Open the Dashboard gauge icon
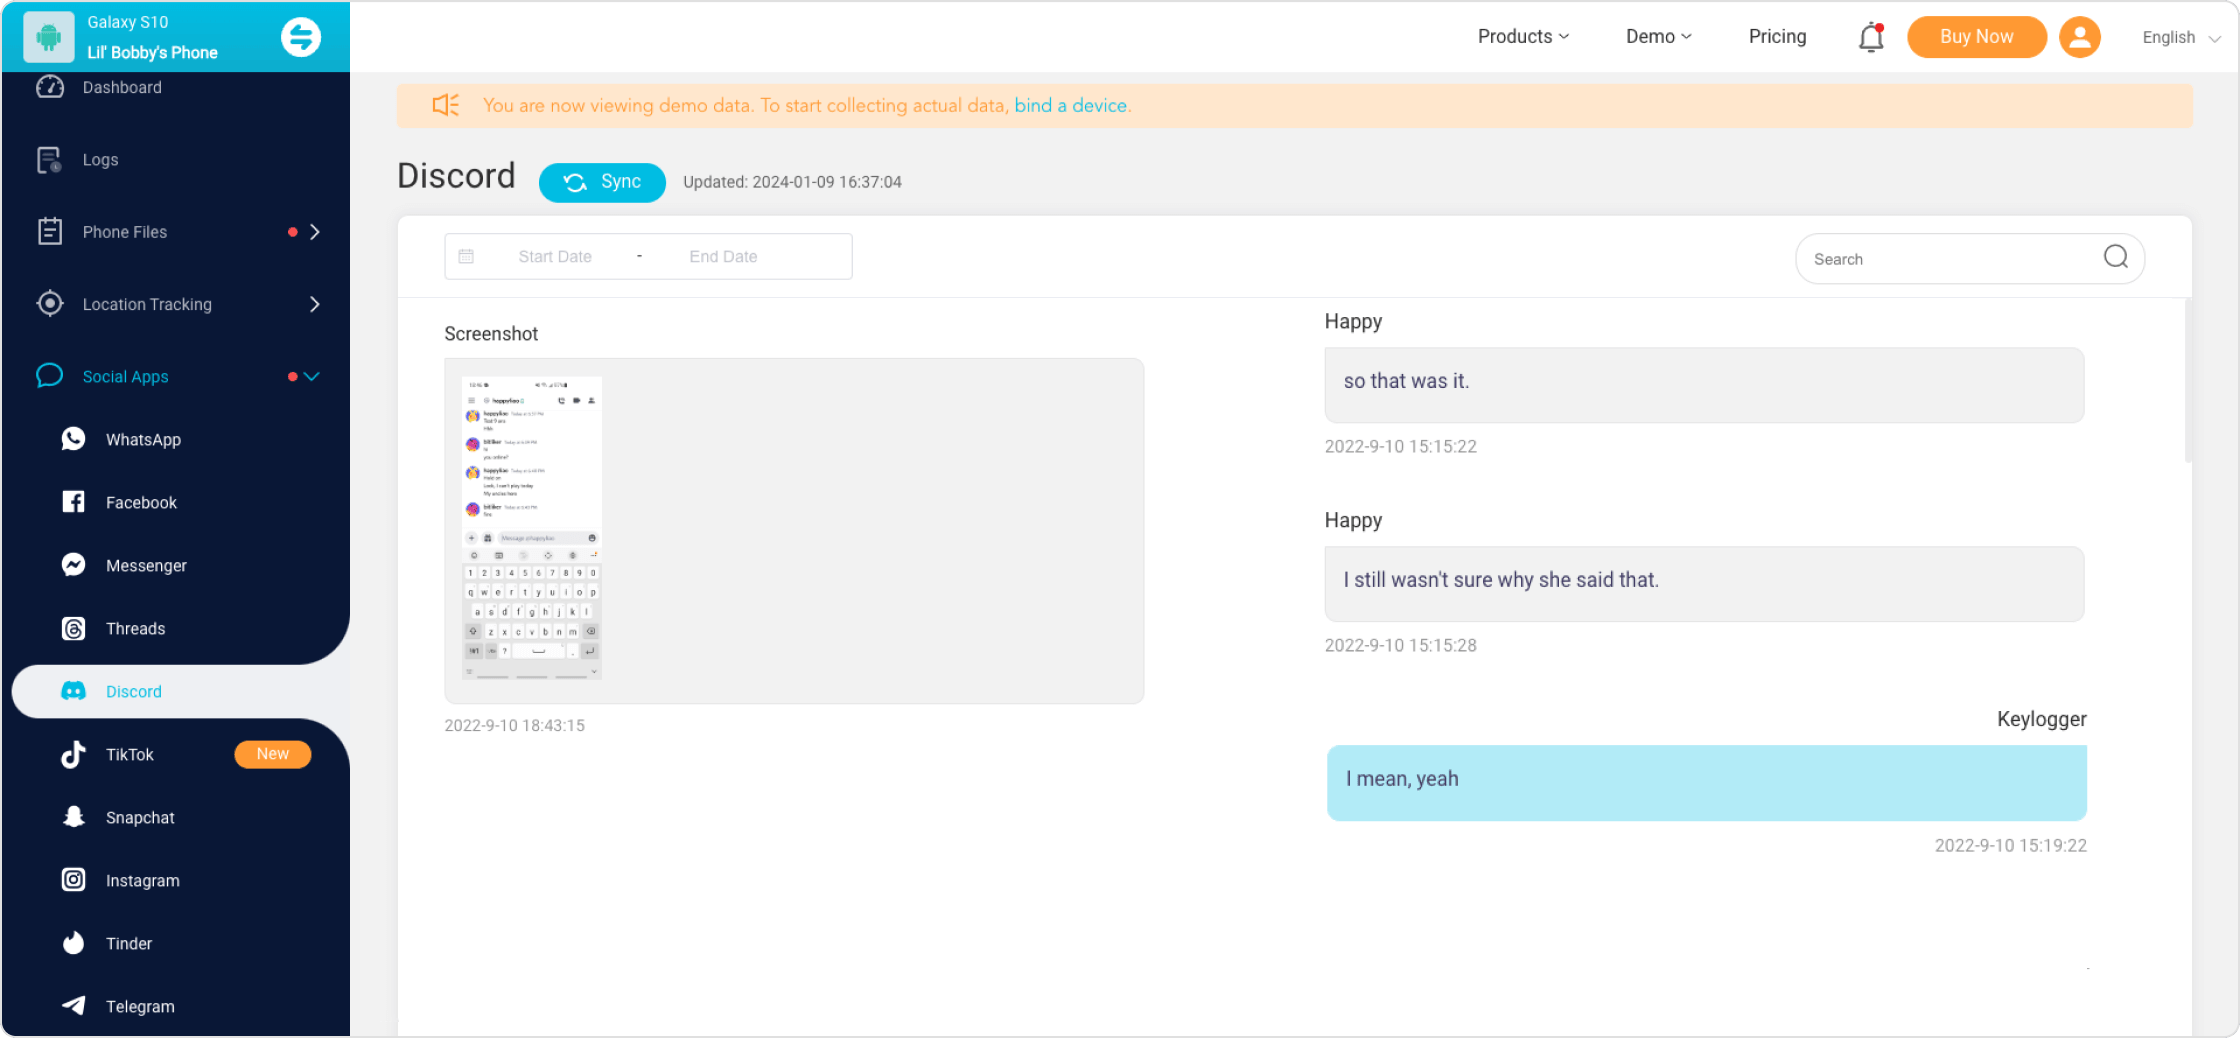Viewport: 2240px width, 1038px height. [x=50, y=87]
